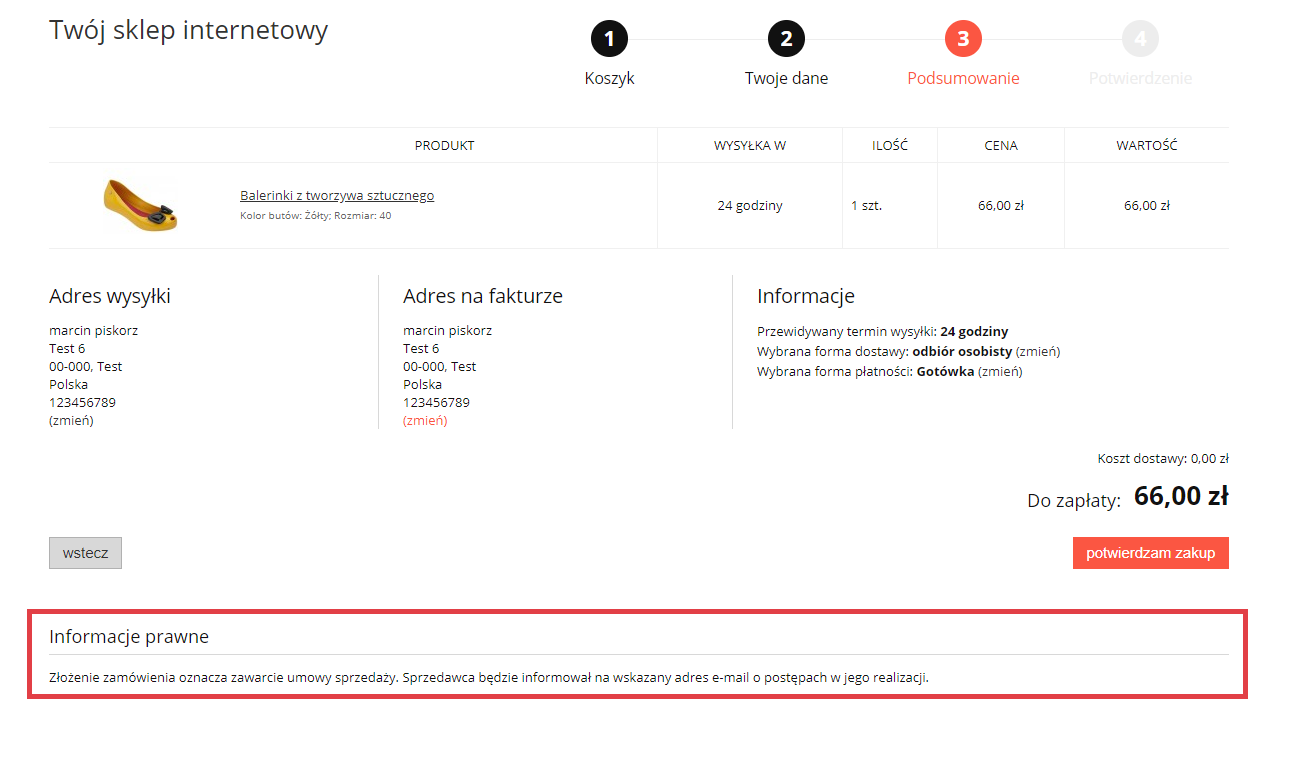Image resolution: width=1291 pixels, height=765 pixels.
Task: Open the yellow ballerina shoe thumbnail
Action: tap(141, 204)
